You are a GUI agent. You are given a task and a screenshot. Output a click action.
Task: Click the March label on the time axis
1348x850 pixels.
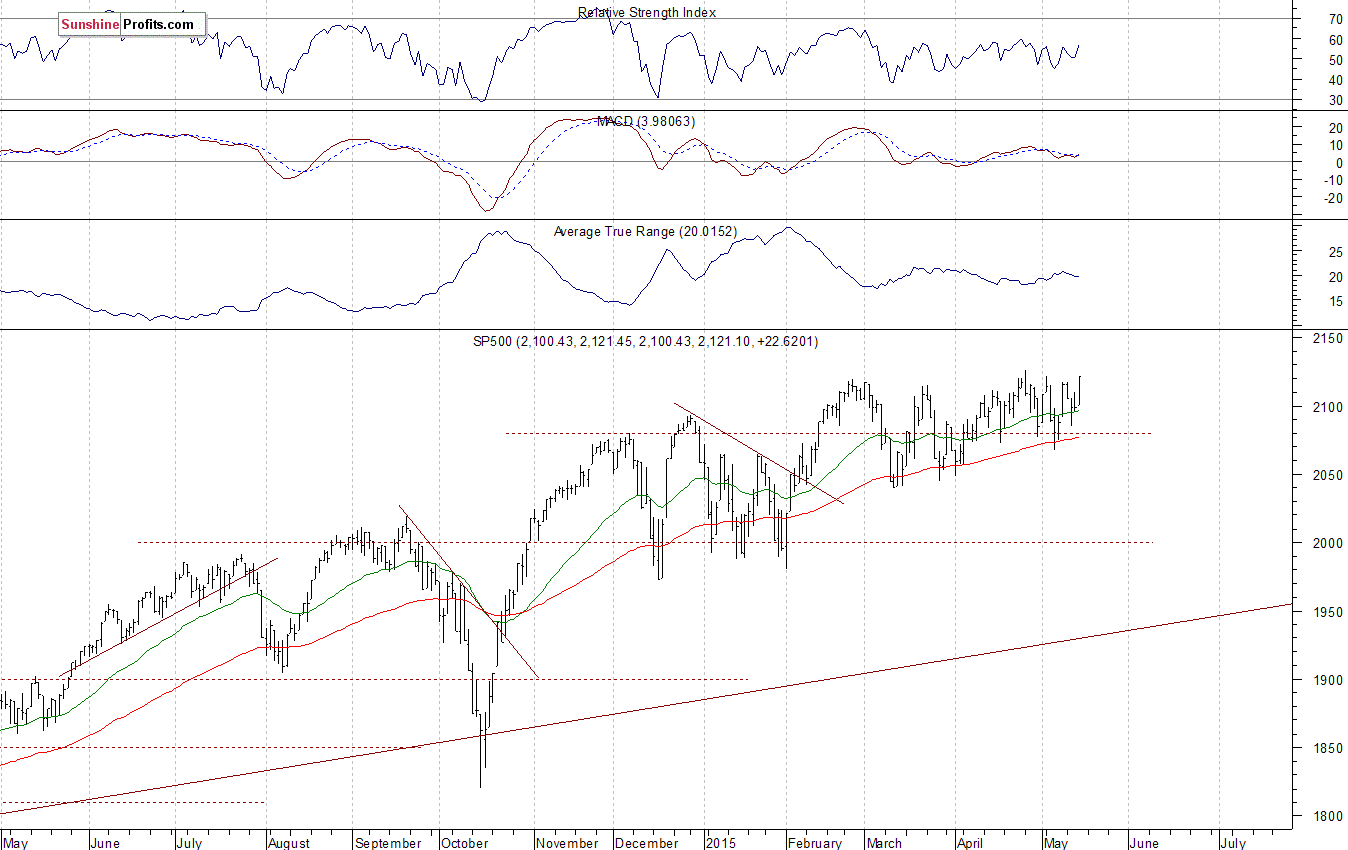pyautogui.click(x=885, y=843)
